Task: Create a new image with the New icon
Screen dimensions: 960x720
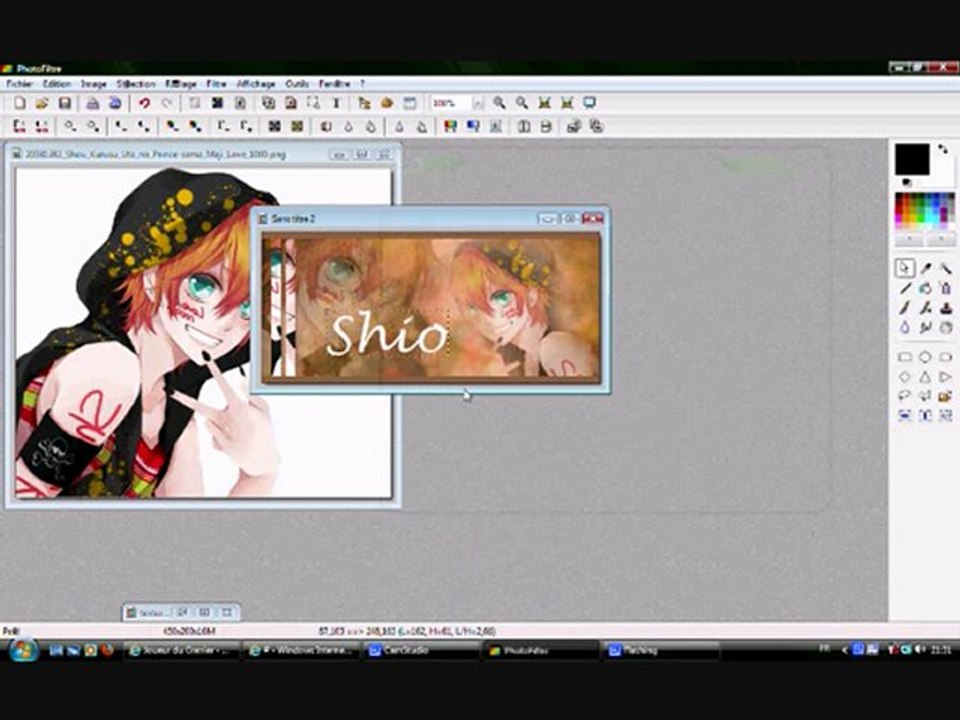Action: (x=20, y=103)
